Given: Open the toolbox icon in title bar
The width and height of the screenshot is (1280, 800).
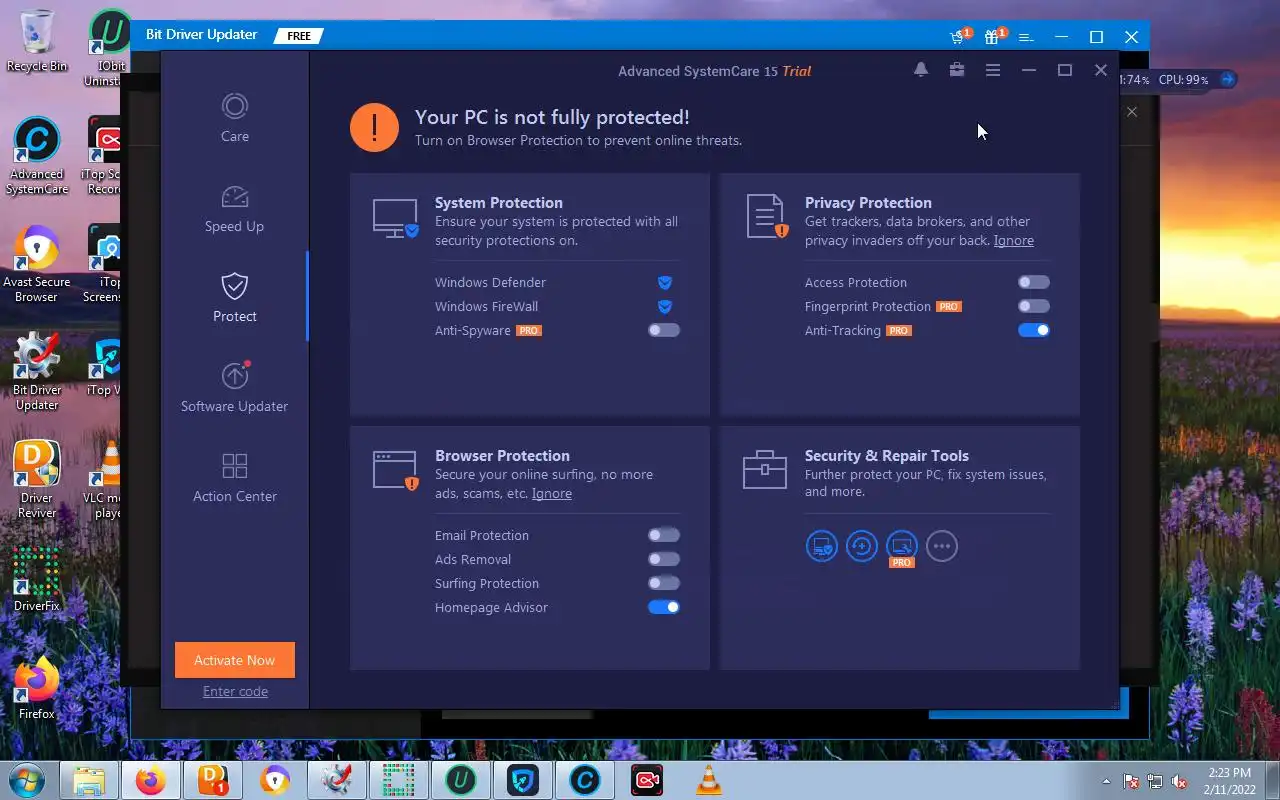Looking at the screenshot, I should pyautogui.click(x=957, y=70).
